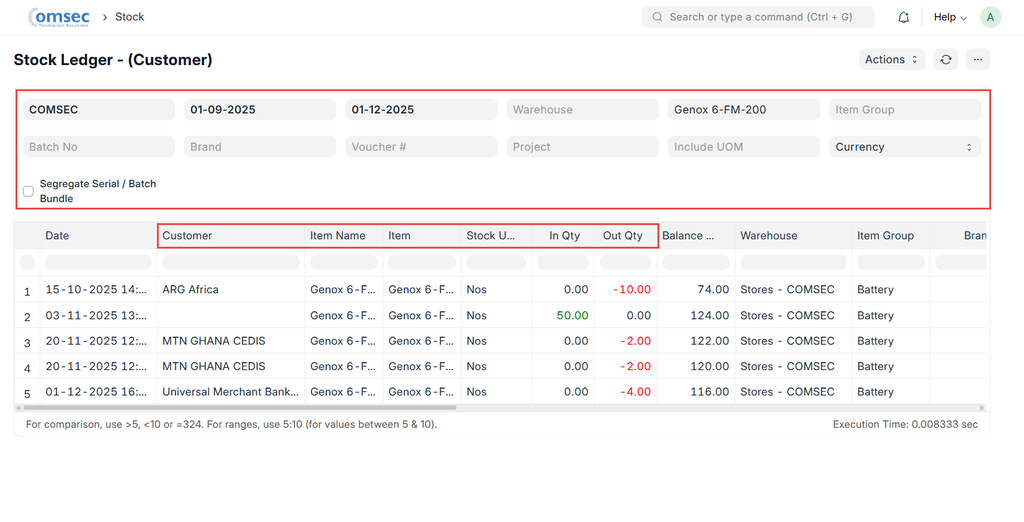The image size is (1024, 522).
Task: Click the search magnifier icon
Action: pyautogui.click(x=657, y=17)
